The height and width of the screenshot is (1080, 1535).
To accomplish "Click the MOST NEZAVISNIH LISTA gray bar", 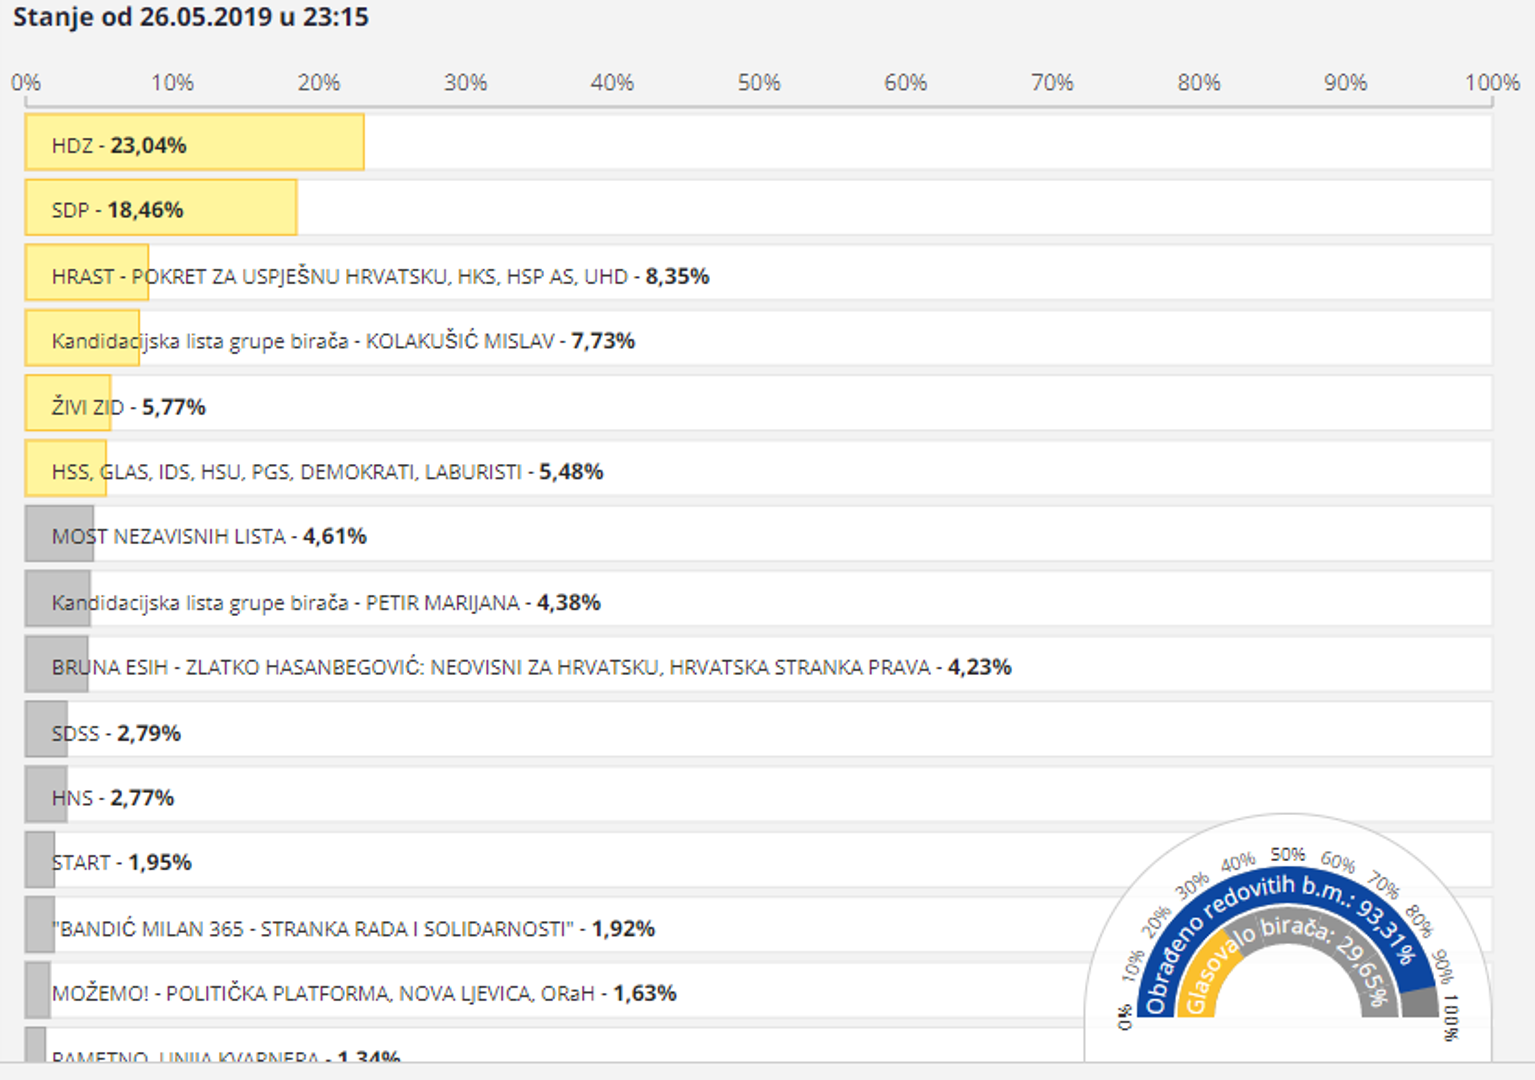I will [x=59, y=534].
